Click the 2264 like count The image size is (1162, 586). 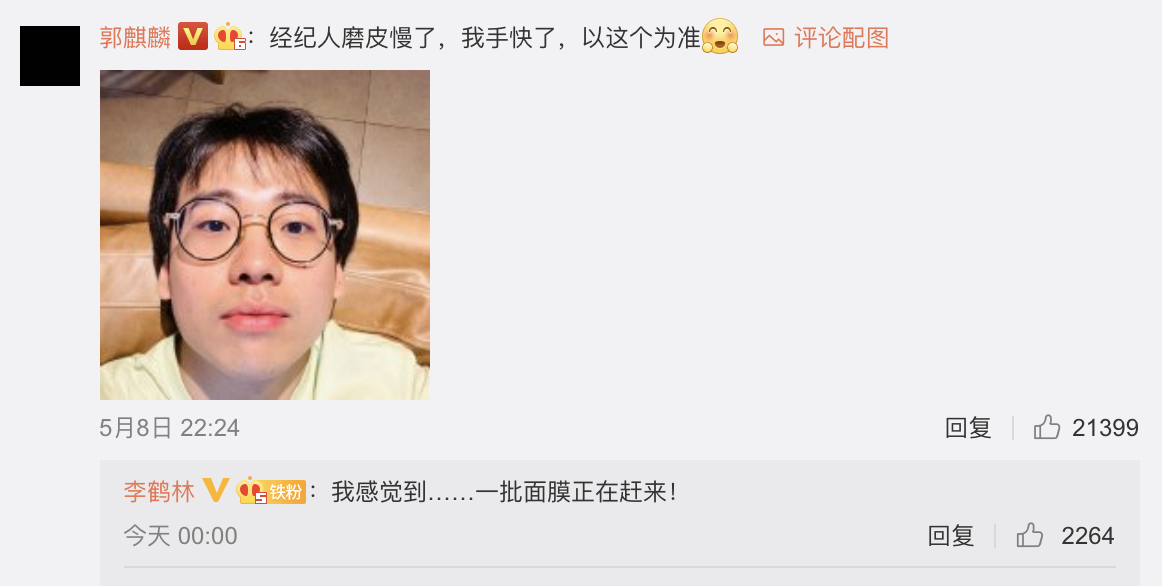[1087, 535]
